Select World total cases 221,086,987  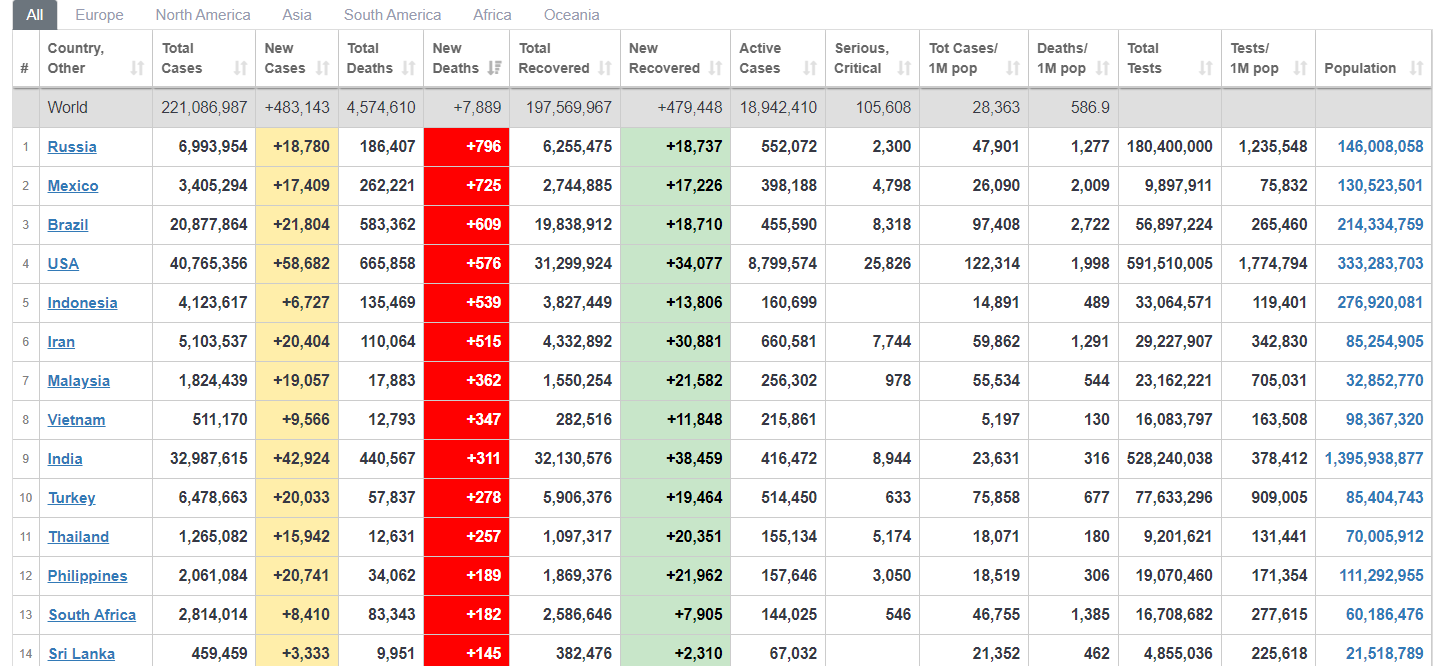click(204, 108)
